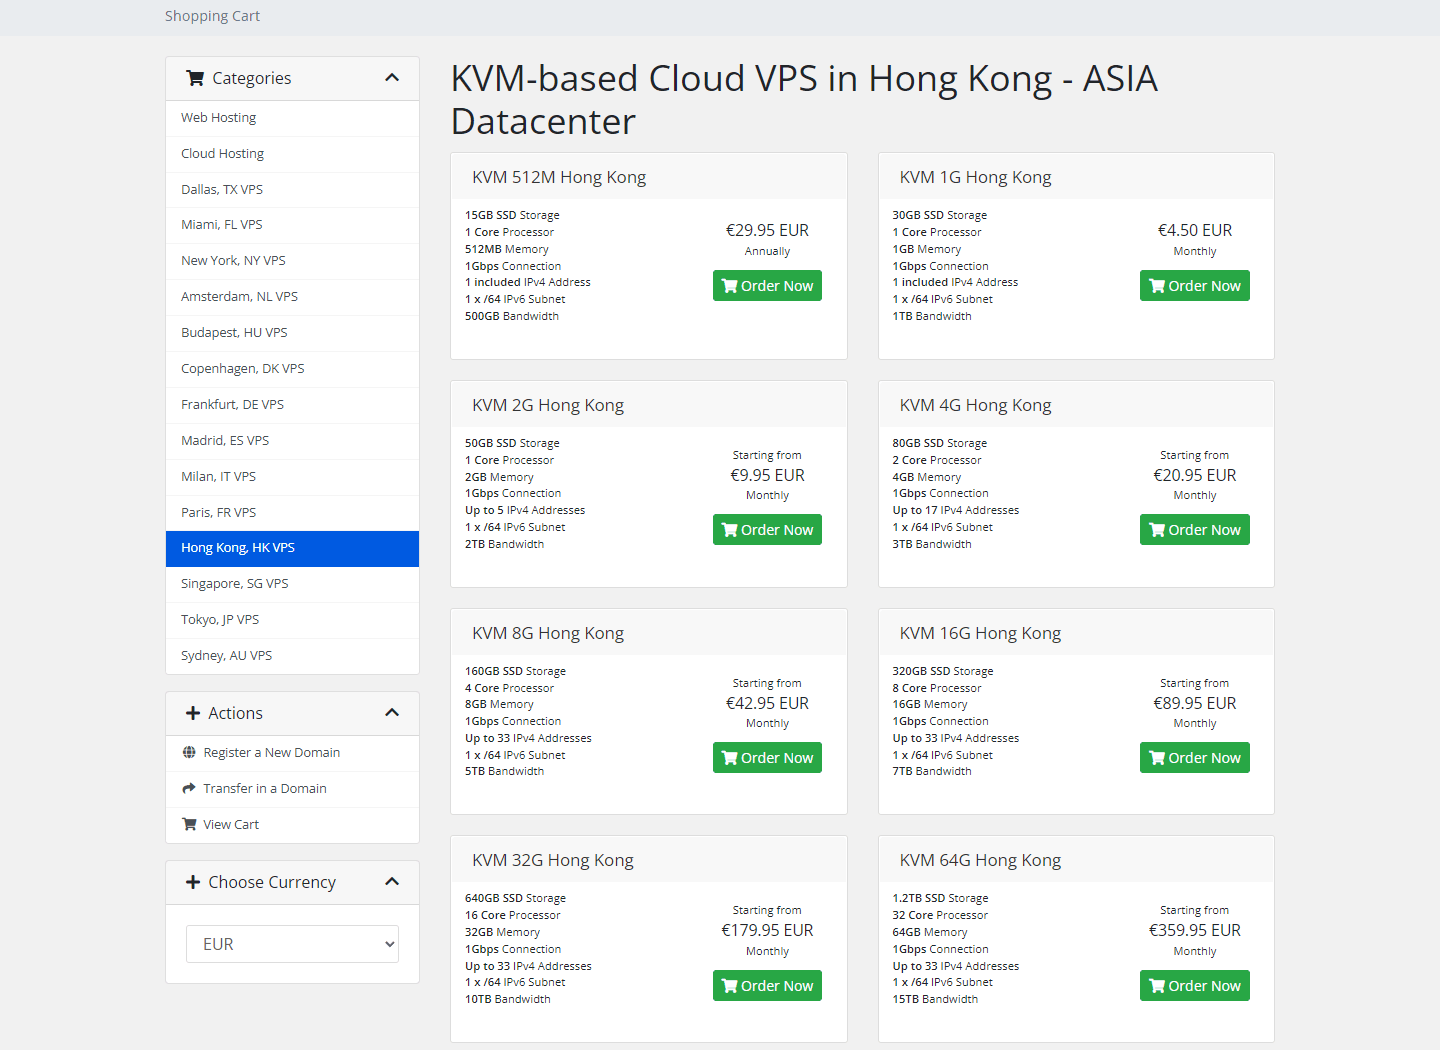Image resolution: width=1440 pixels, height=1050 pixels.
Task: Order the KVM 64G Hong Kong plan
Action: tap(1195, 986)
